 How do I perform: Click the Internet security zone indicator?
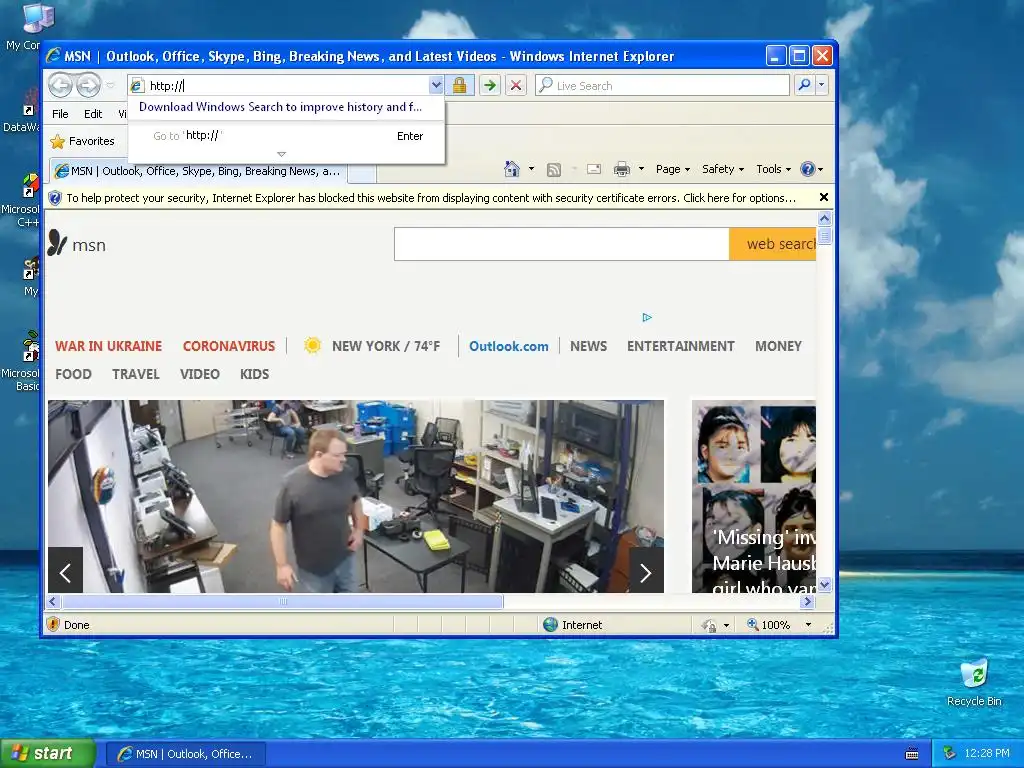(573, 625)
